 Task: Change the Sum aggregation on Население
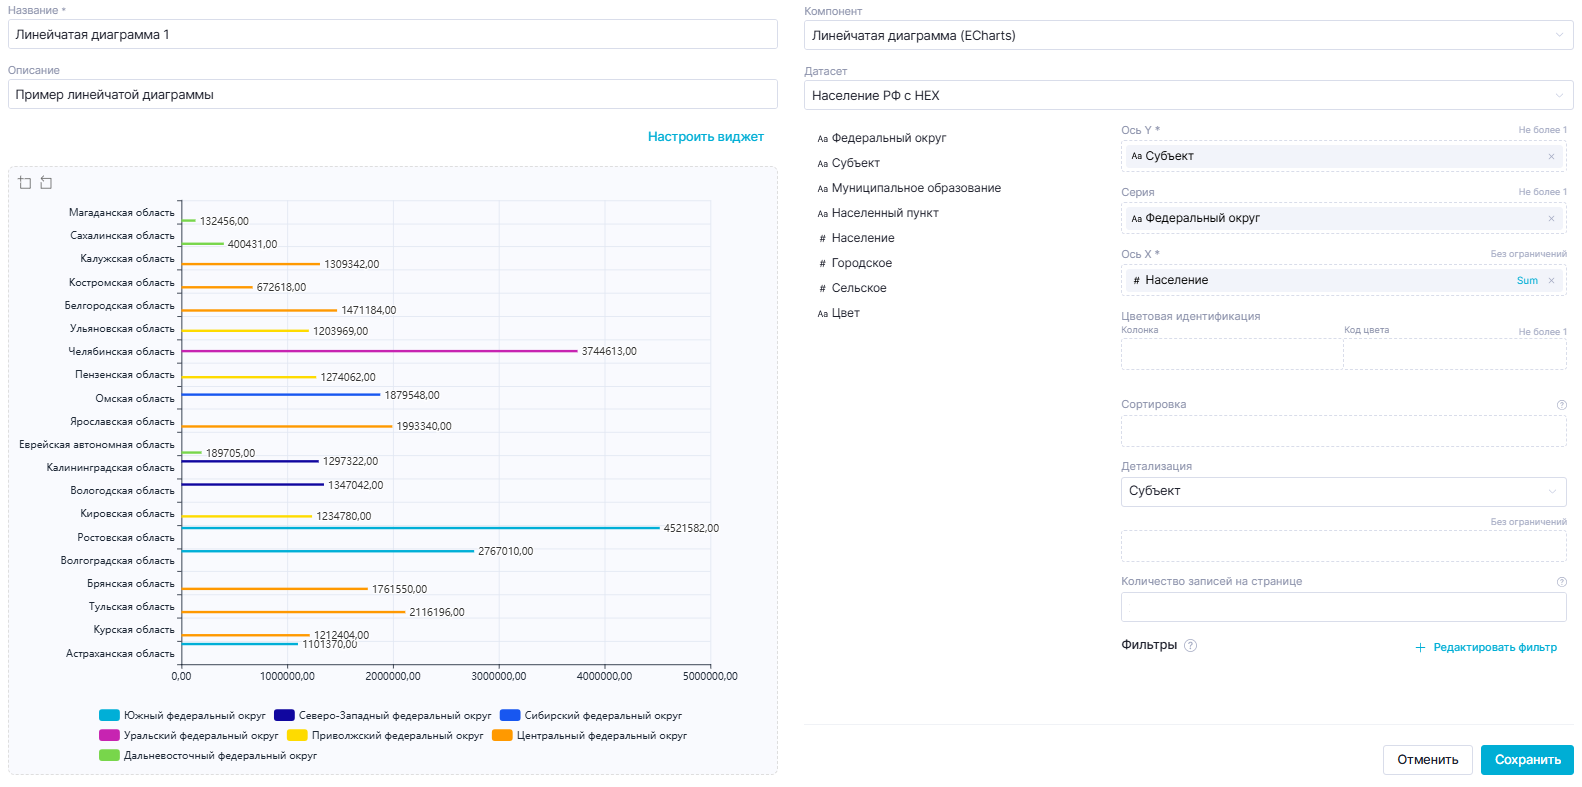pos(1526,281)
